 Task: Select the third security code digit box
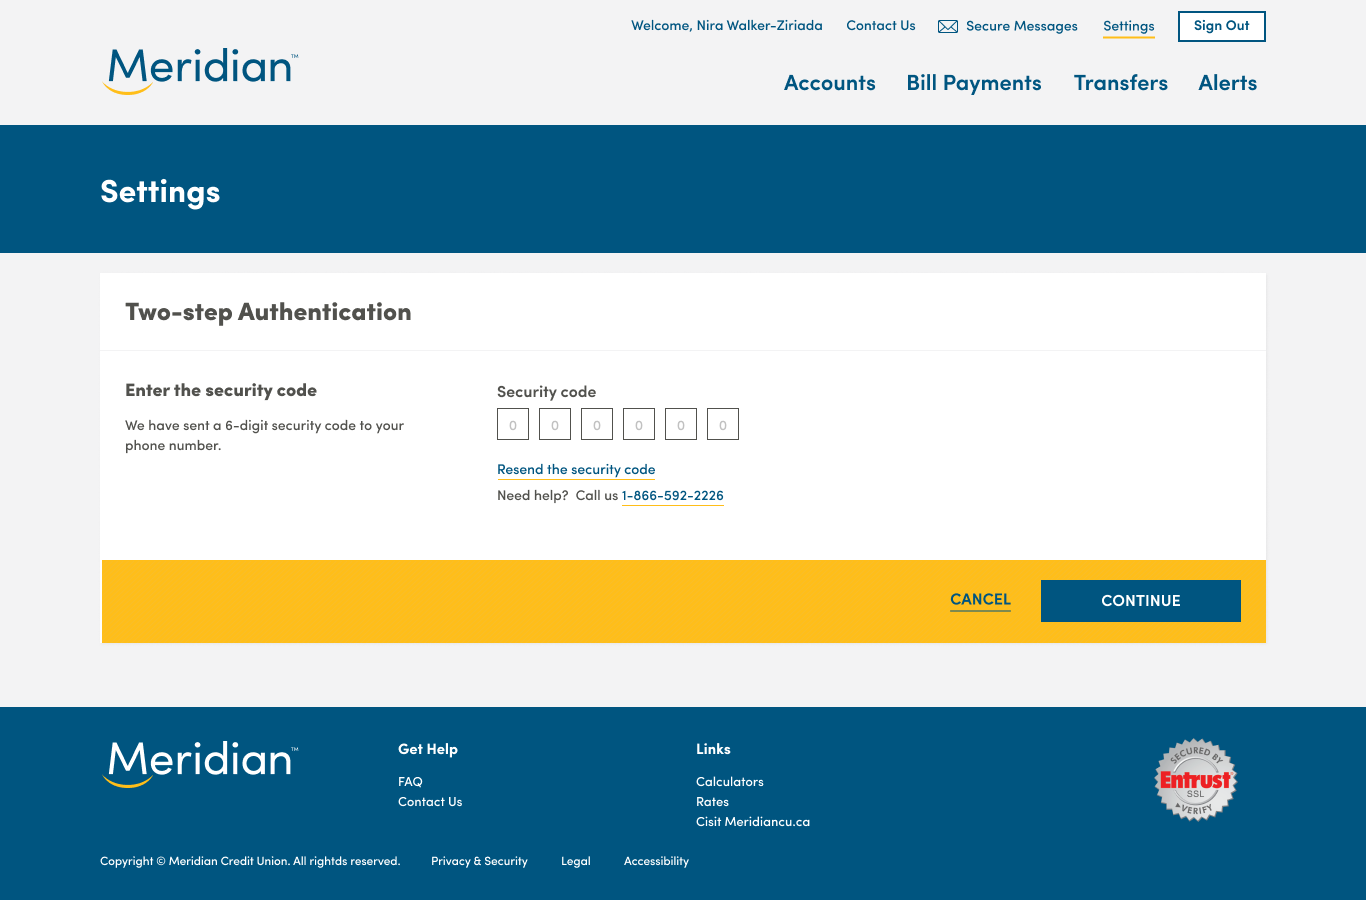[x=597, y=424]
